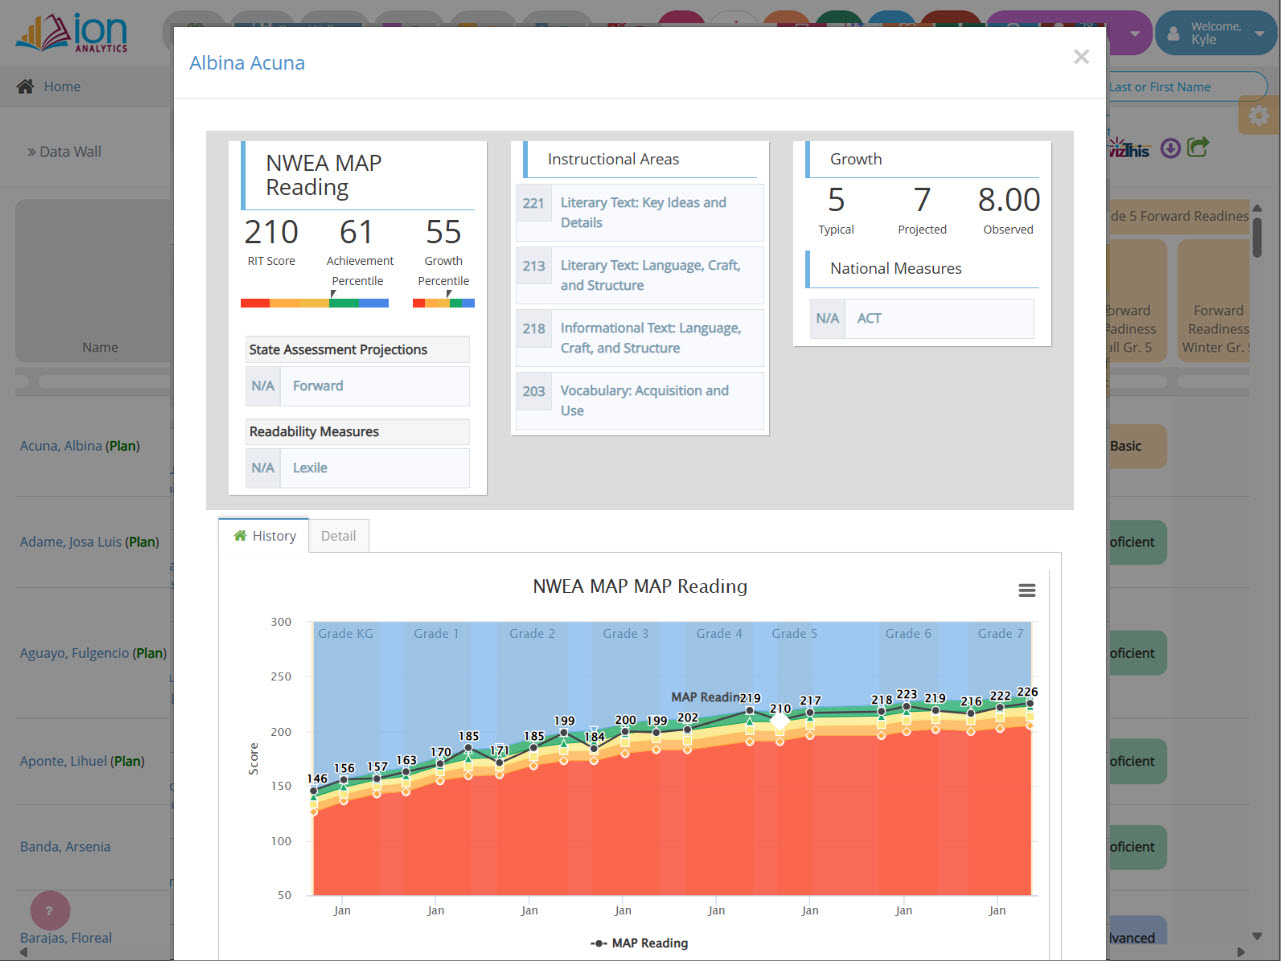Click the Last or First Name search field
Viewport: 1281px width, 961px height.
click(1185, 87)
